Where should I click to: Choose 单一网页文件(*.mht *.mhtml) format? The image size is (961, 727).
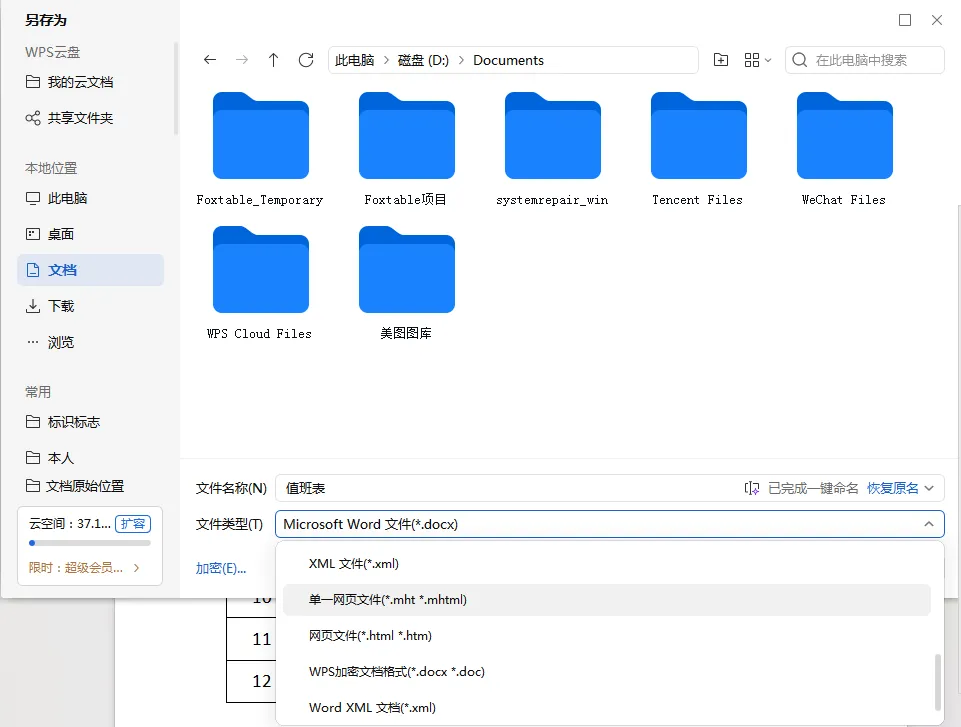pyautogui.click(x=607, y=599)
